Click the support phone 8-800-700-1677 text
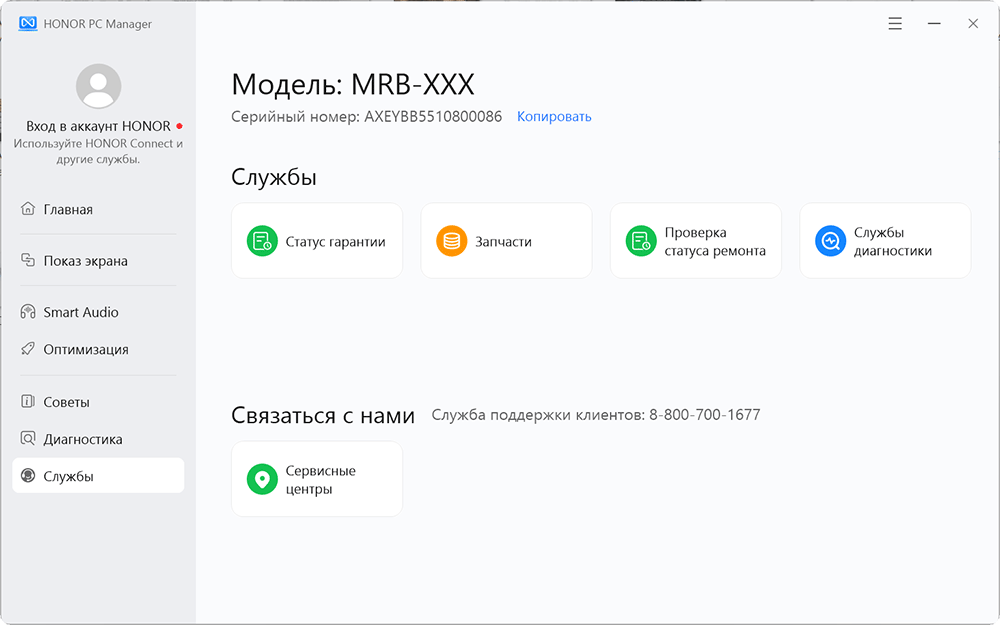 [x=705, y=415]
